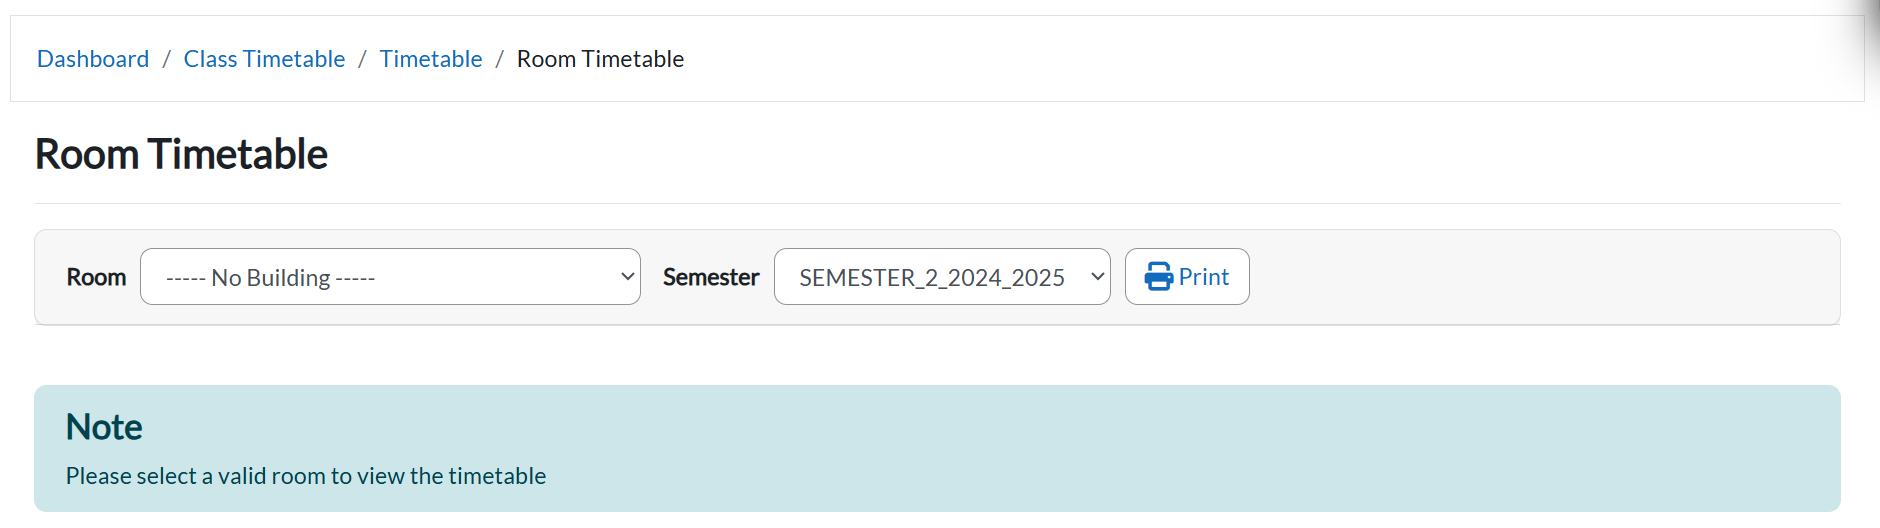Click the Semester dropdown chevron arrow
The image size is (1880, 528).
pos(1097,277)
